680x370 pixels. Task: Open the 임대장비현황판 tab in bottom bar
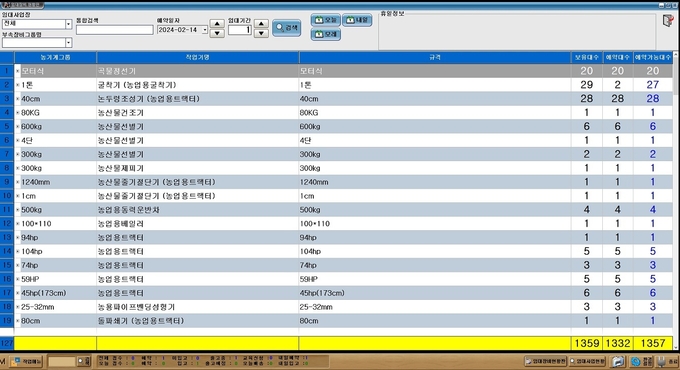point(546,361)
